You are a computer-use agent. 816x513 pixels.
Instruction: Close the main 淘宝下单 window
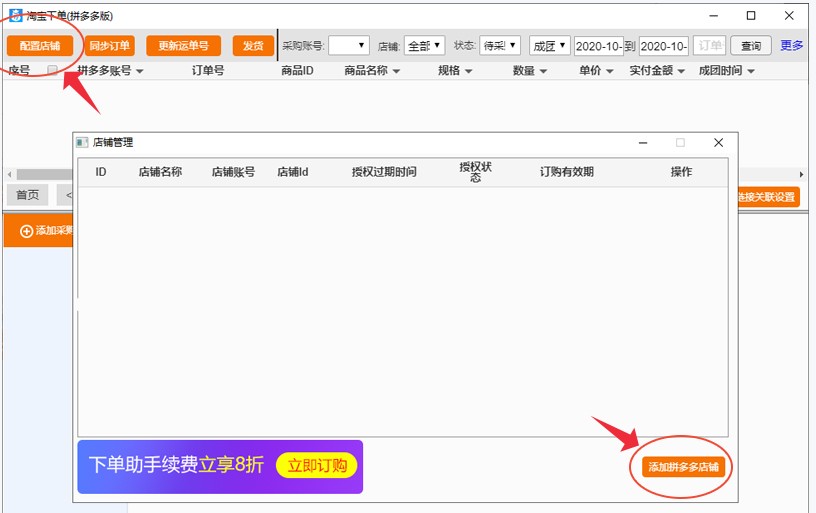[789, 16]
